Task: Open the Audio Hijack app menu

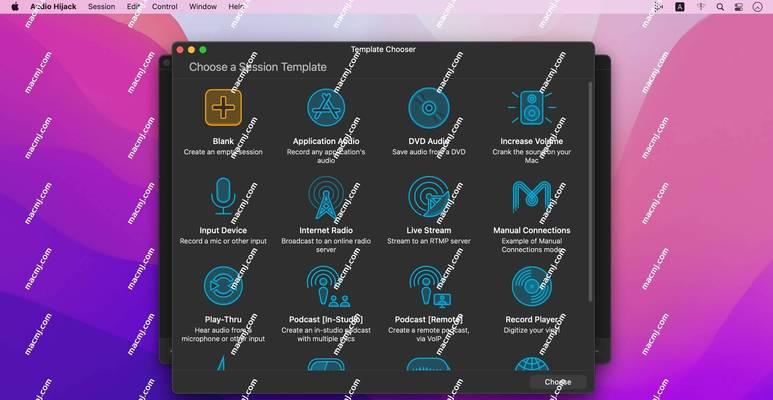Action: tap(53, 6)
